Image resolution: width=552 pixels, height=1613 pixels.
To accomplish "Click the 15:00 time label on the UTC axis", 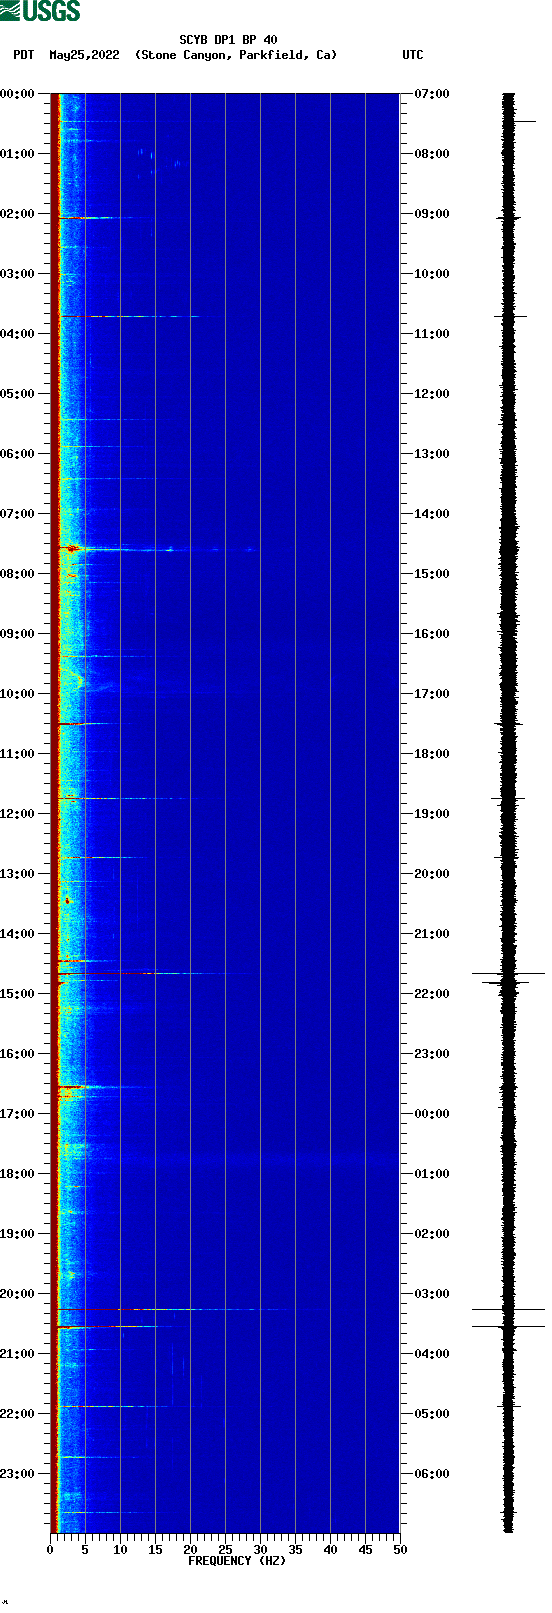I will (x=432, y=574).
